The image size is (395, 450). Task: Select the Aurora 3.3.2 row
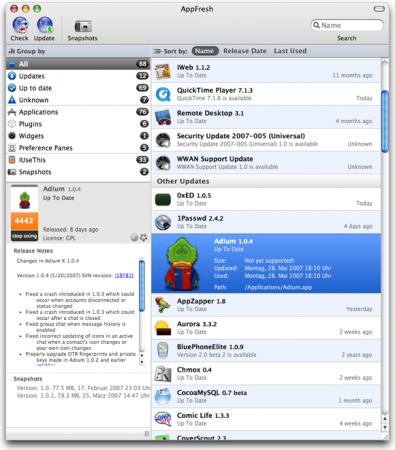pos(266,328)
